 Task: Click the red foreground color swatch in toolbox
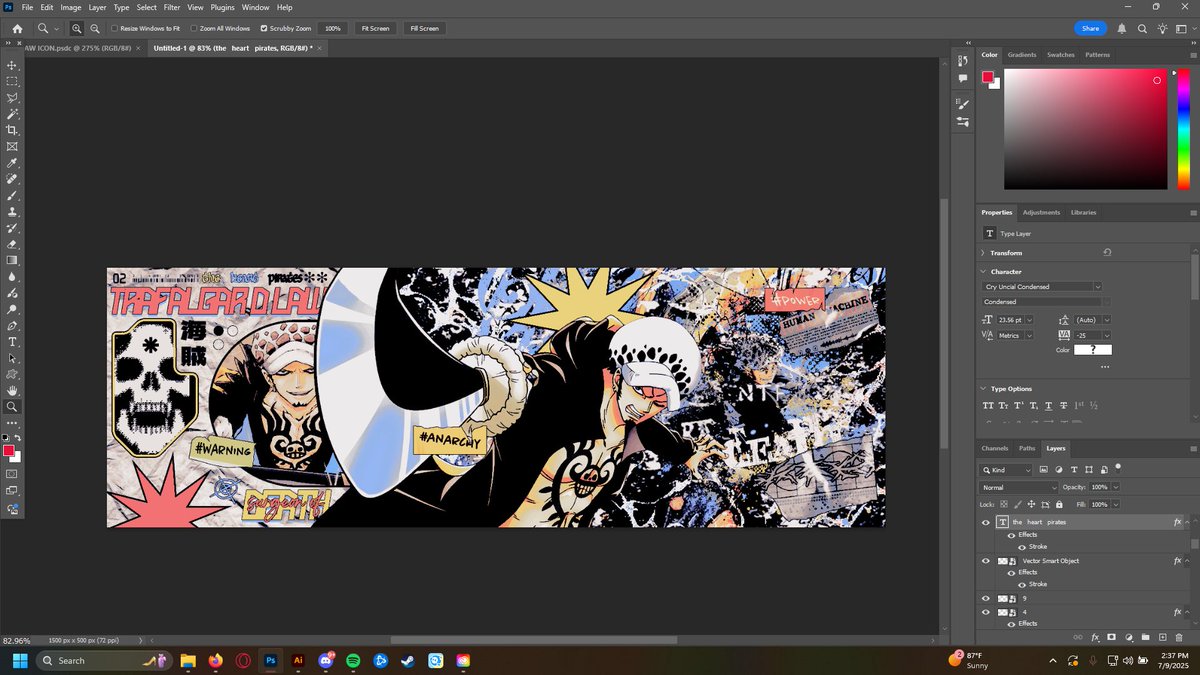coord(9,451)
